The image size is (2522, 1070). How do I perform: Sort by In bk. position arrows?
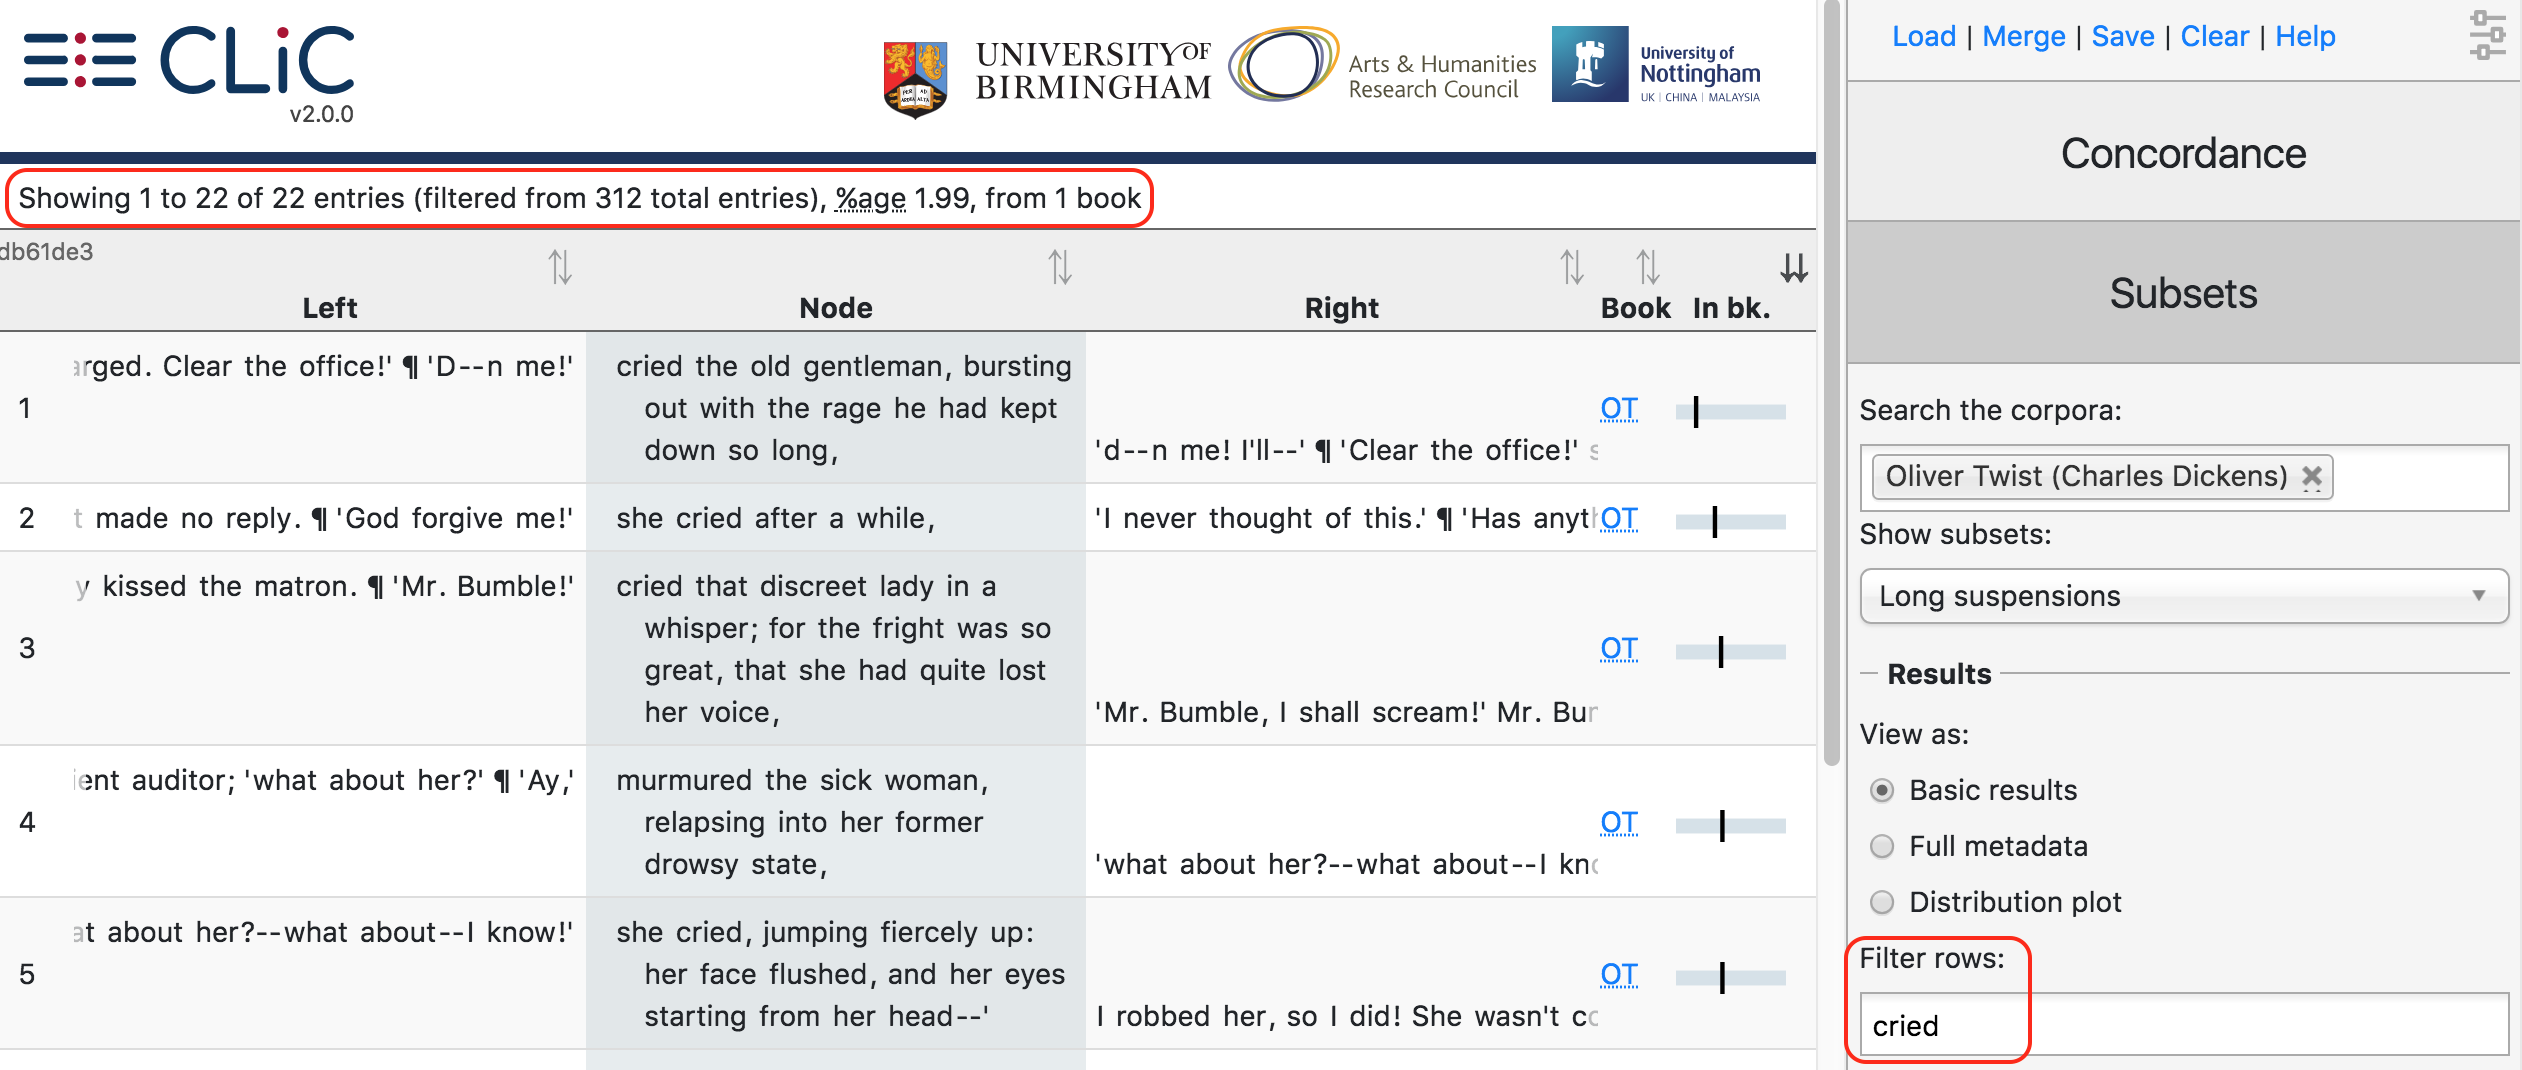1794,267
